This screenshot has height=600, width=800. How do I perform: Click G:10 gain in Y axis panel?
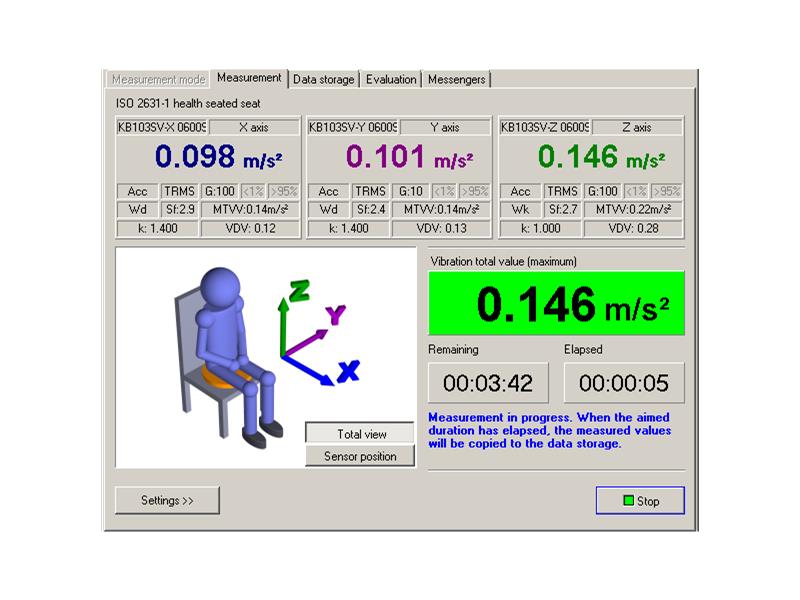(411, 191)
